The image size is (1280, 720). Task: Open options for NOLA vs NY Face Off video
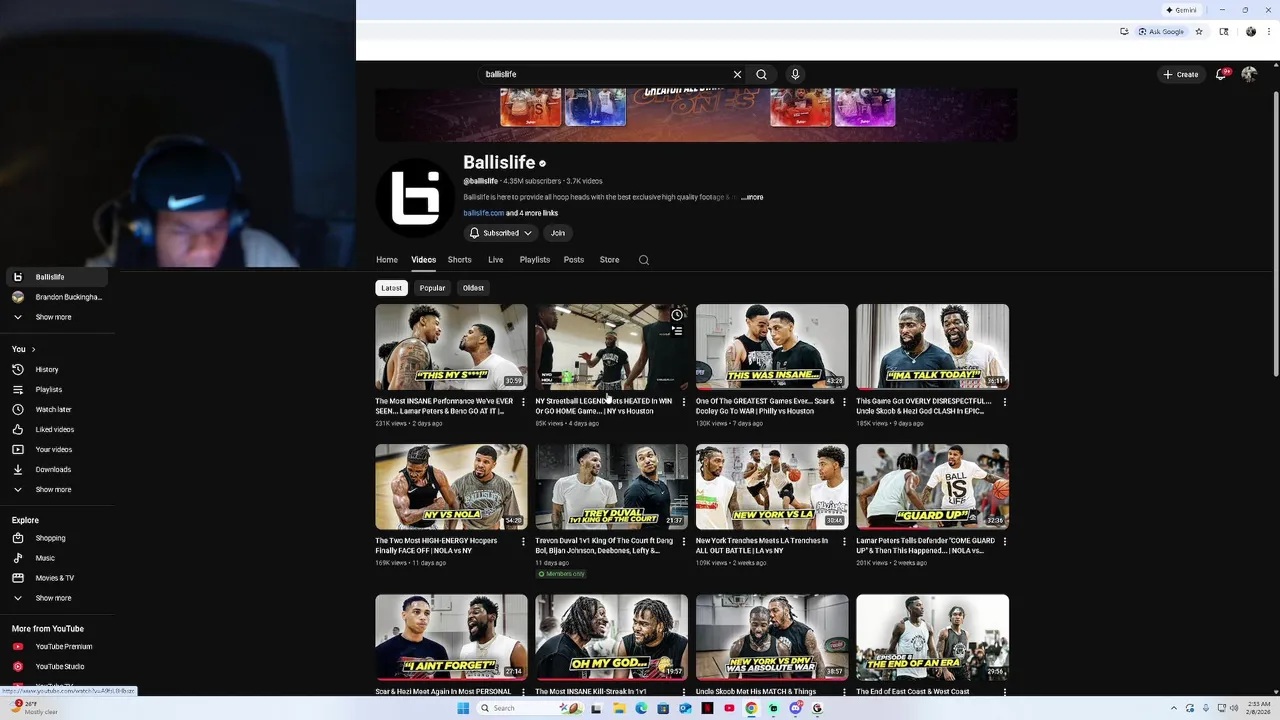(x=523, y=542)
